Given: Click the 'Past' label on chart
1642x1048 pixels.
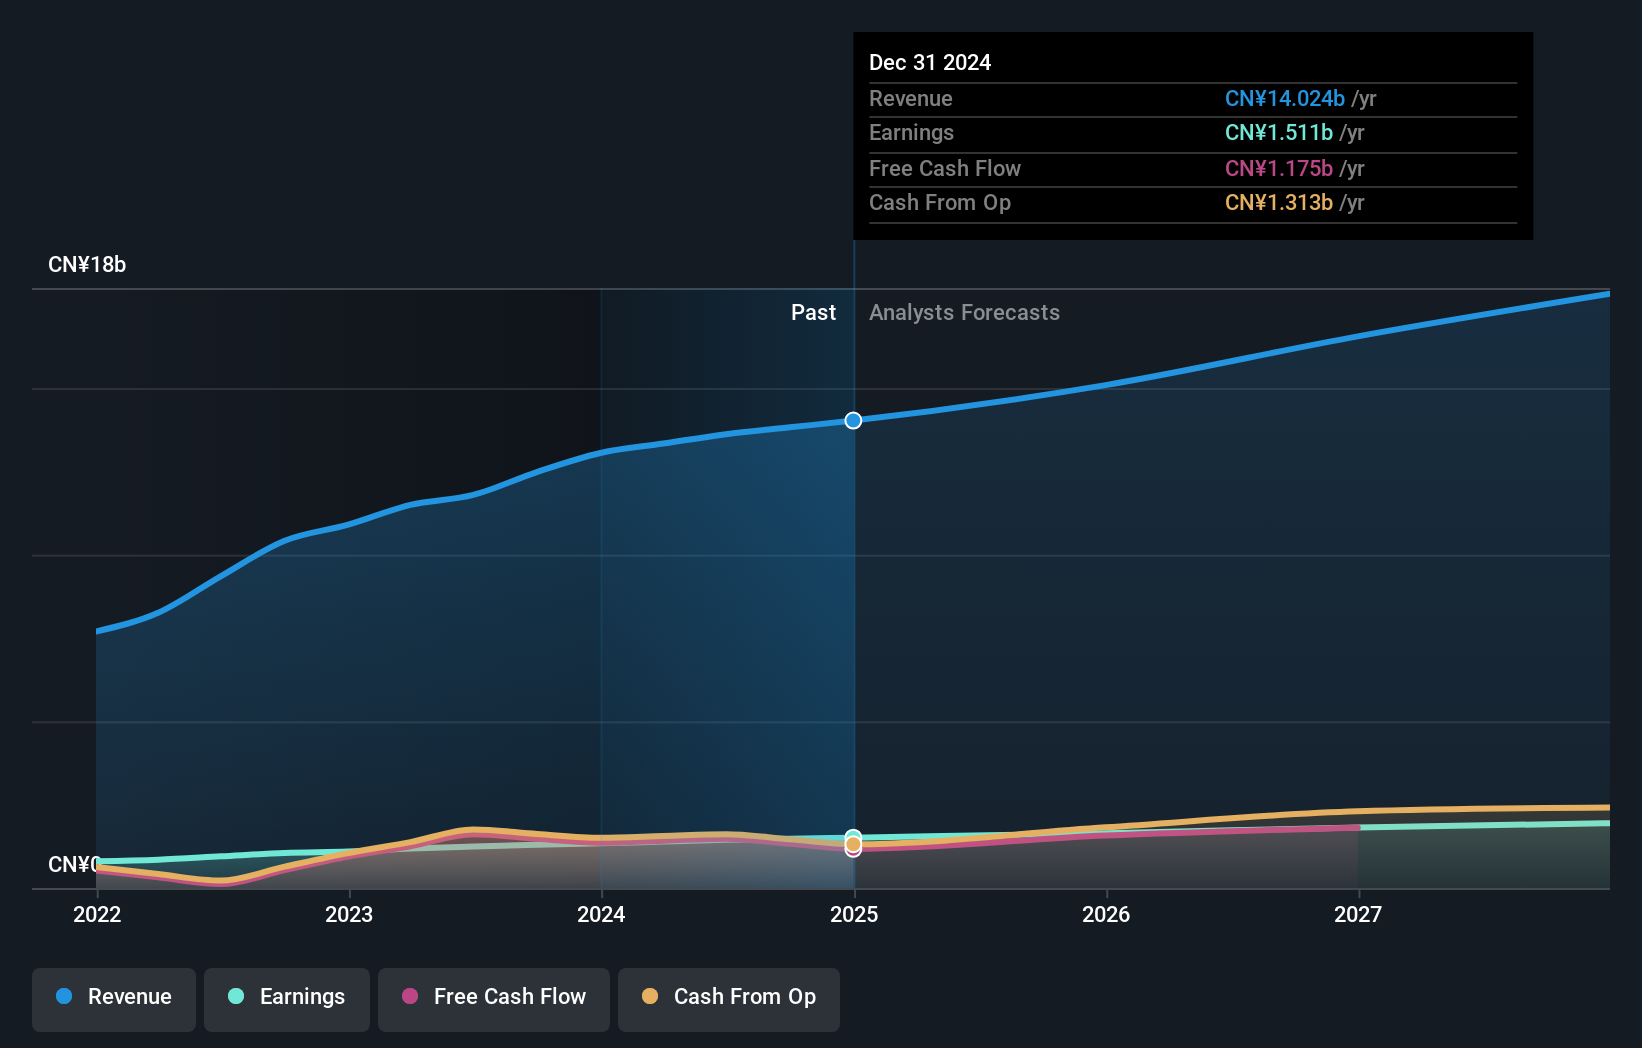Looking at the screenshot, I should point(813,313).
